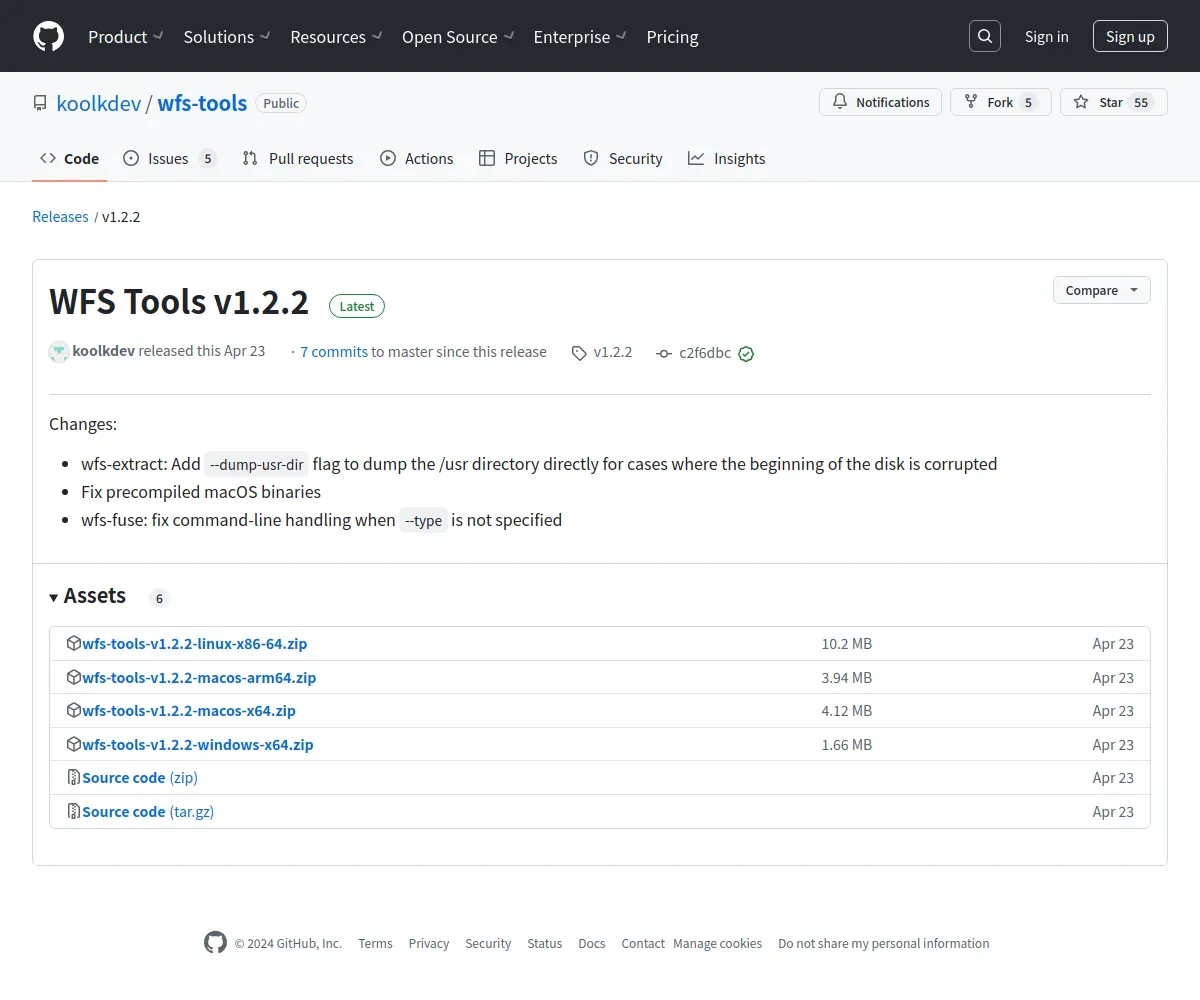Open the GitHub homepage logo

click(49, 37)
